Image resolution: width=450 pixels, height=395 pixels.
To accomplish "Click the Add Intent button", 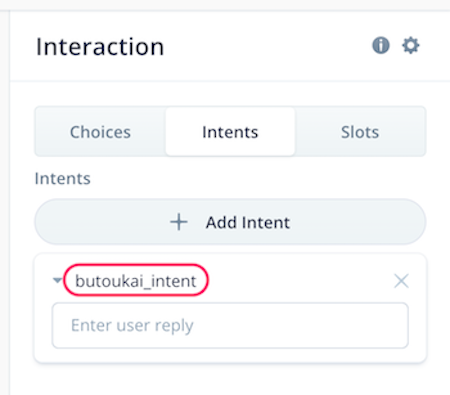I will click(x=230, y=222).
